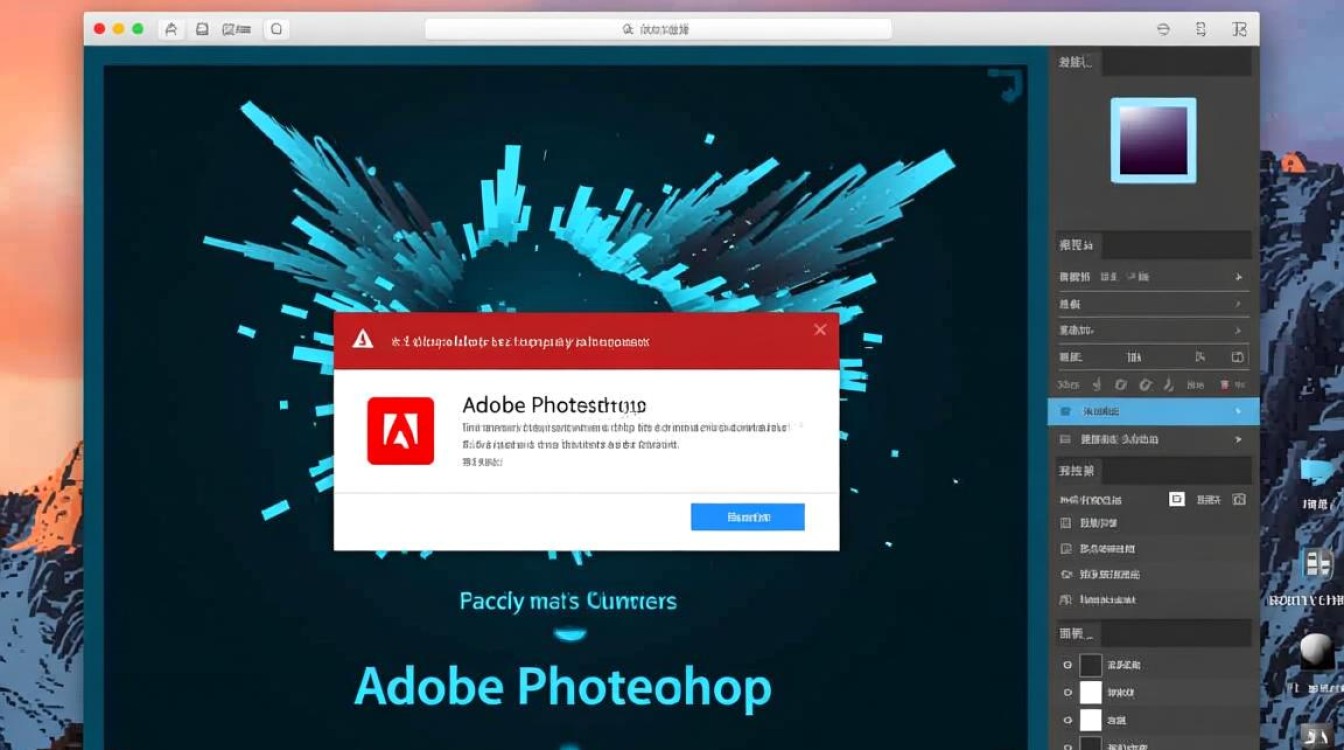This screenshot has width=1344, height=750.
Task: Click the purple gradient color swatch
Action: [1153, 141]
